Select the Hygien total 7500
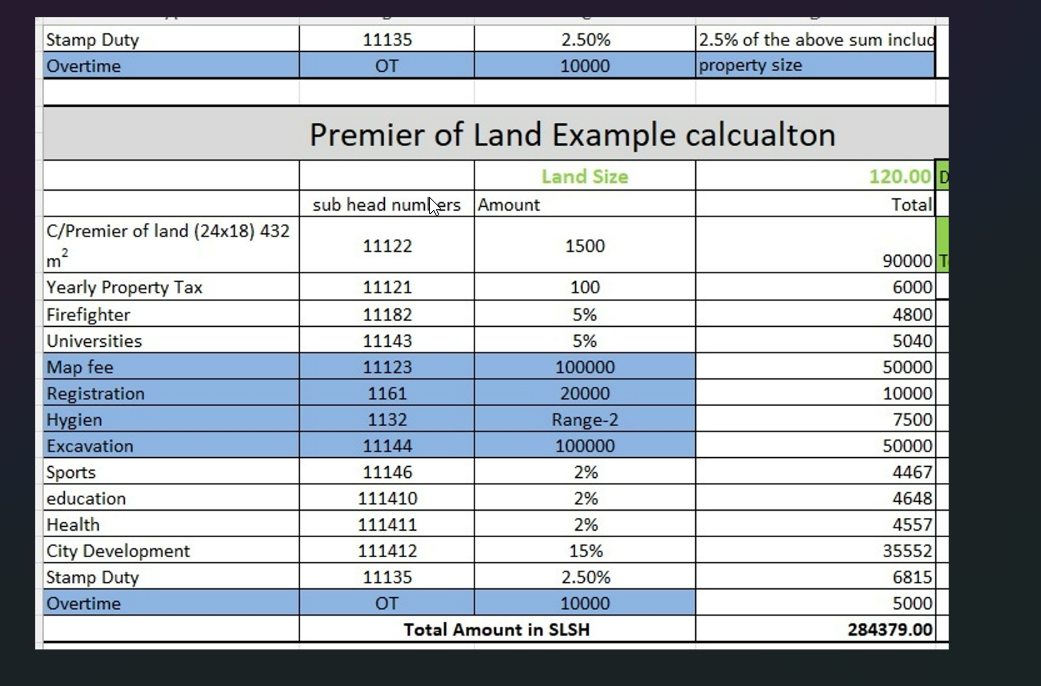 pyautogui.click(x=815, y=419)
